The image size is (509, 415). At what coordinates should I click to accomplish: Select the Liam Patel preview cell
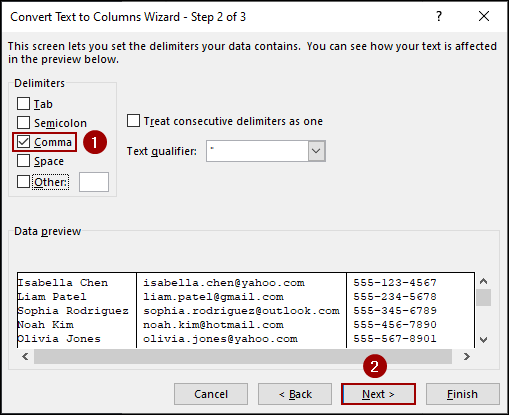click(x=52, y=297)
